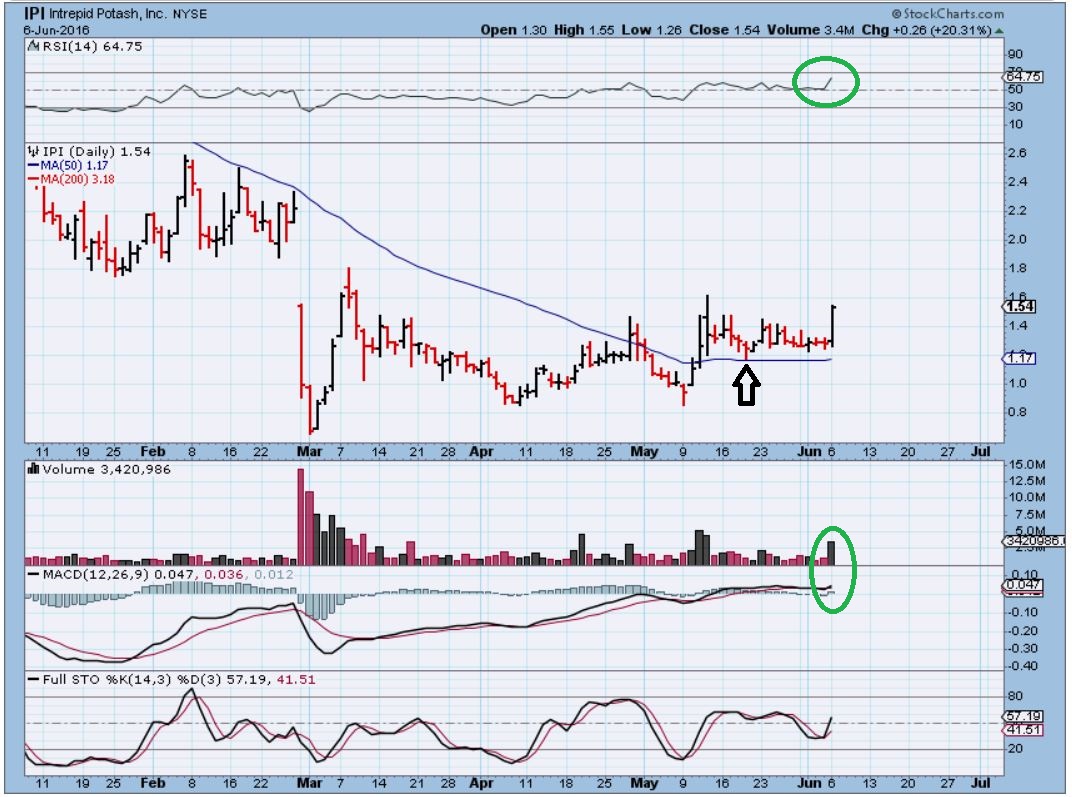Click the volume bars icon beside Volume label
Screen dimensions: 1072x797
point(34,469)
